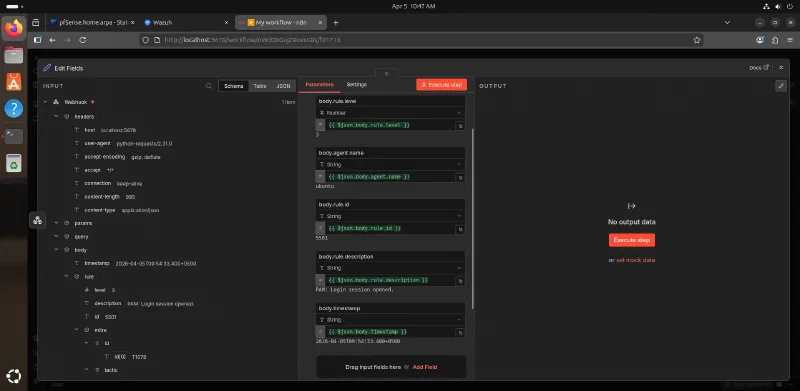Click the drag handle above Parameters panel

[x=387, y=73]
